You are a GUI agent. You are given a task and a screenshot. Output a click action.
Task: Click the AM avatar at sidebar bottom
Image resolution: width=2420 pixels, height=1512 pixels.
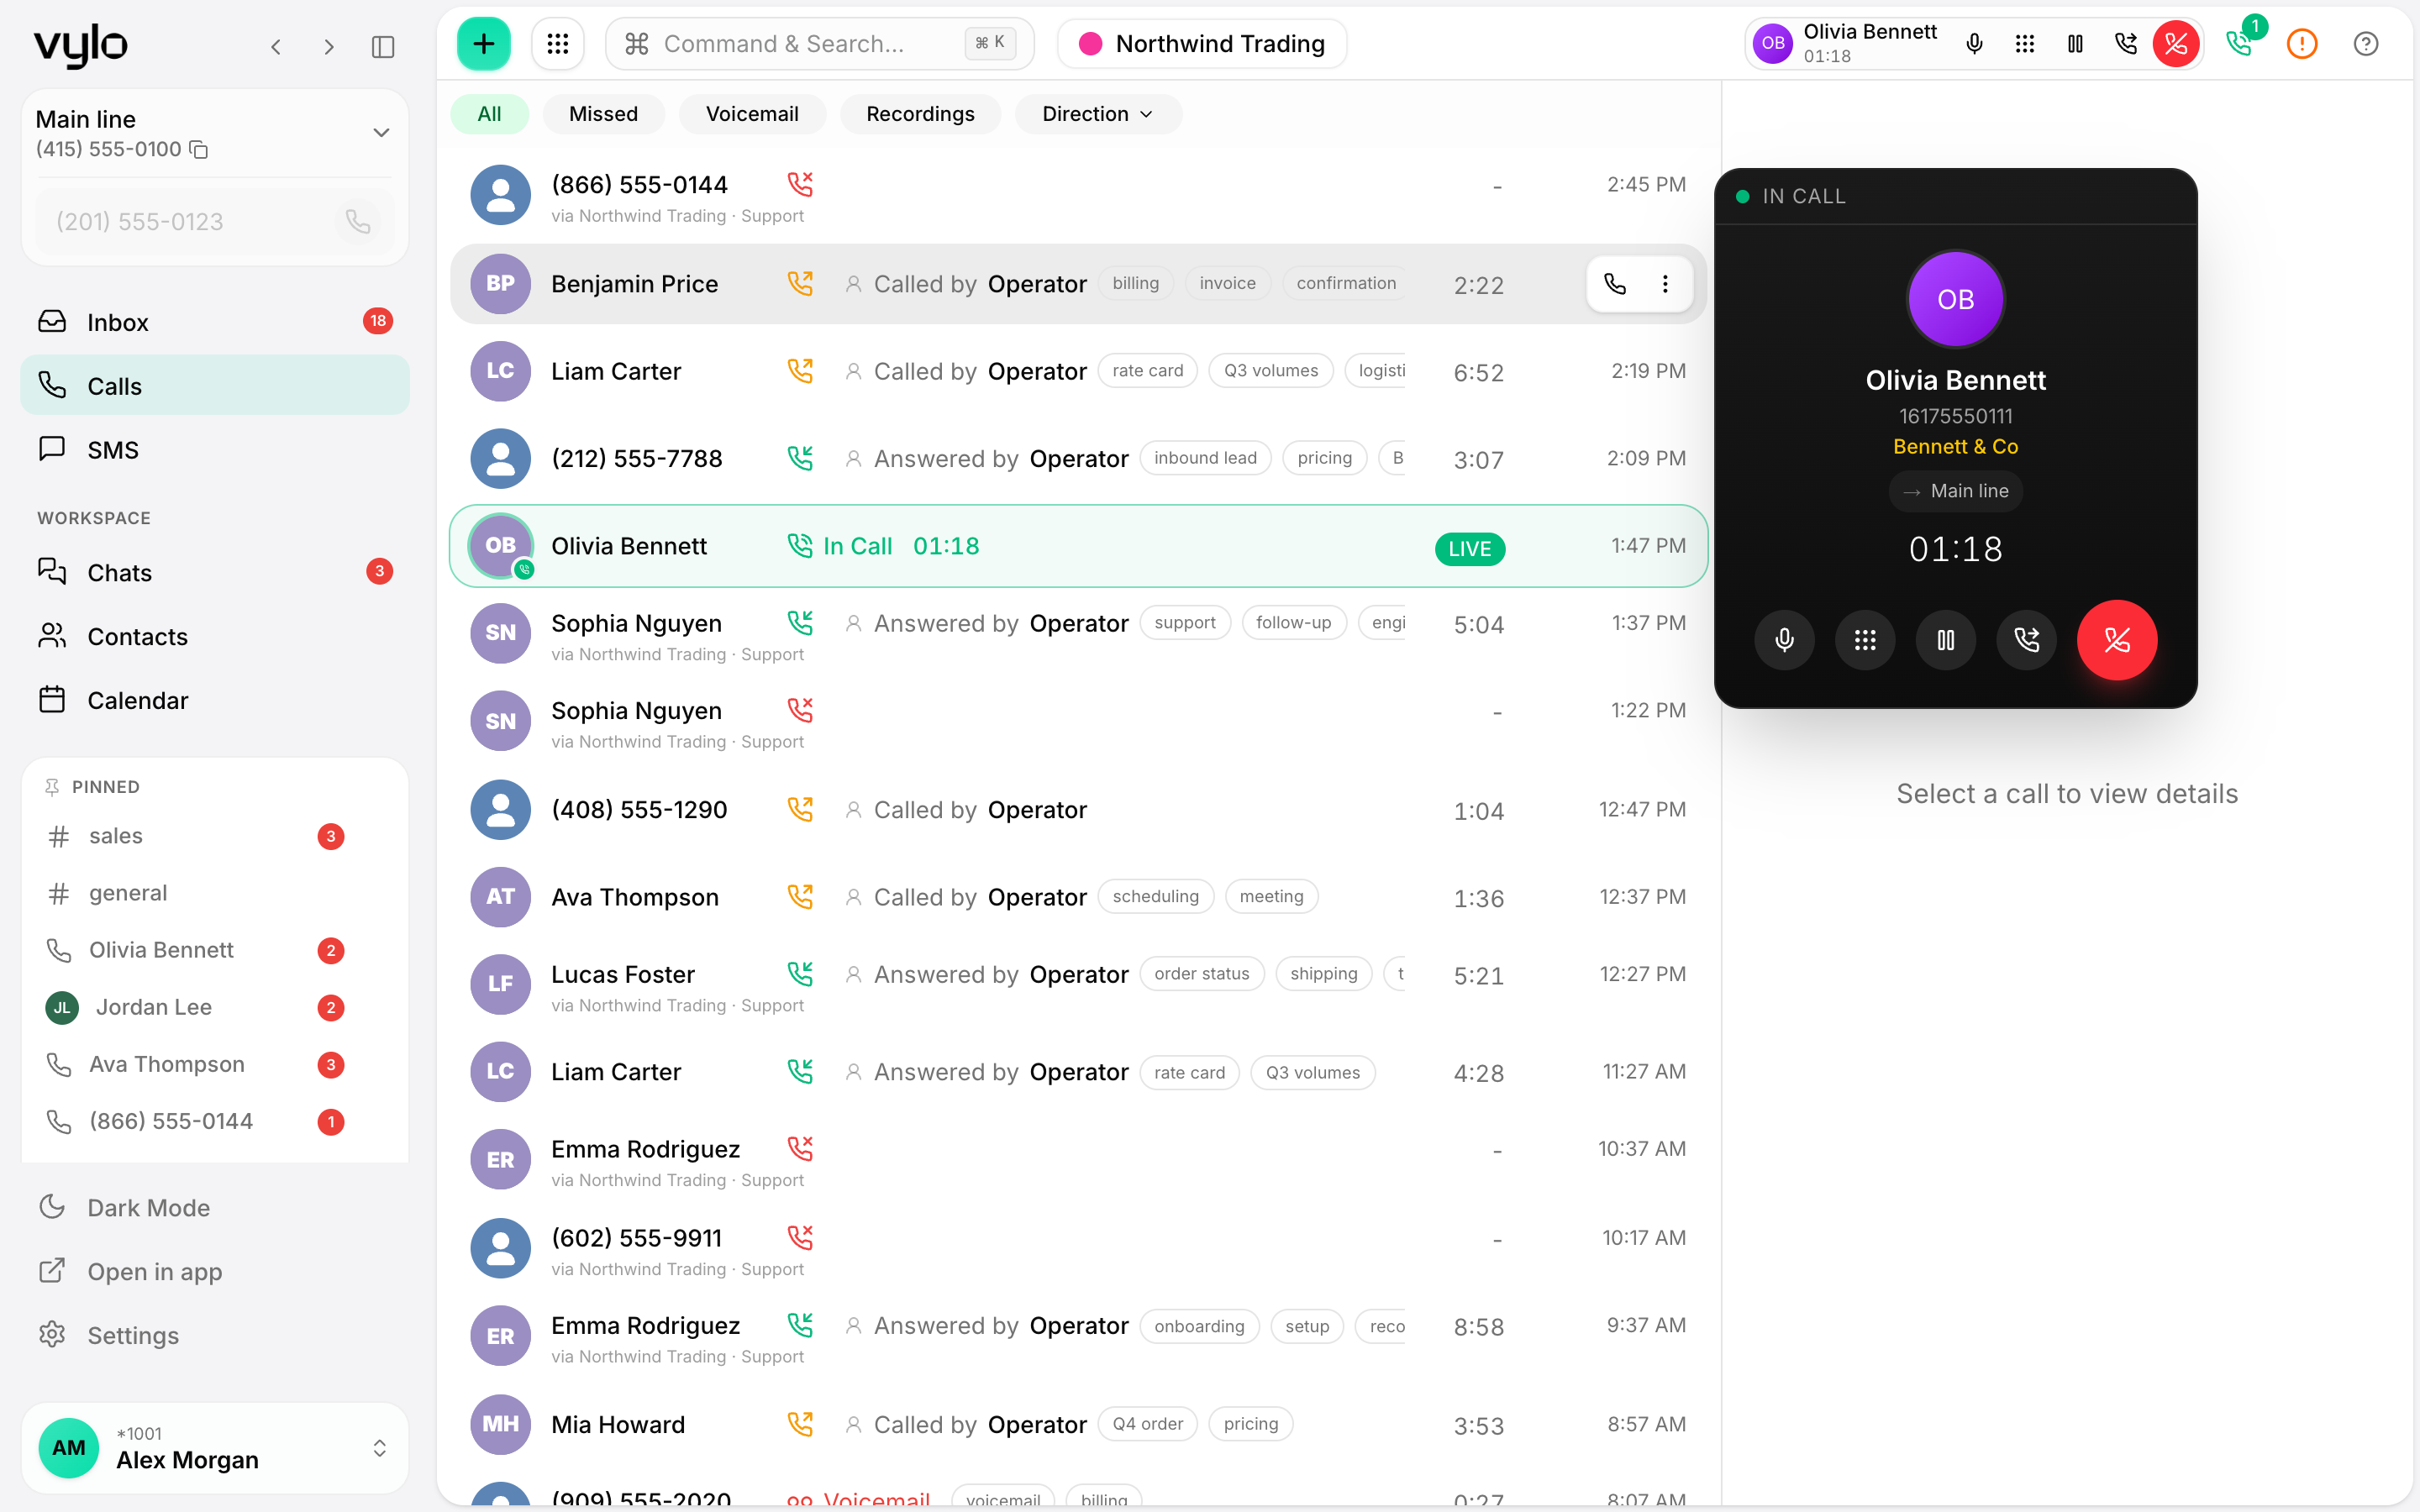tap(68, 1448)
